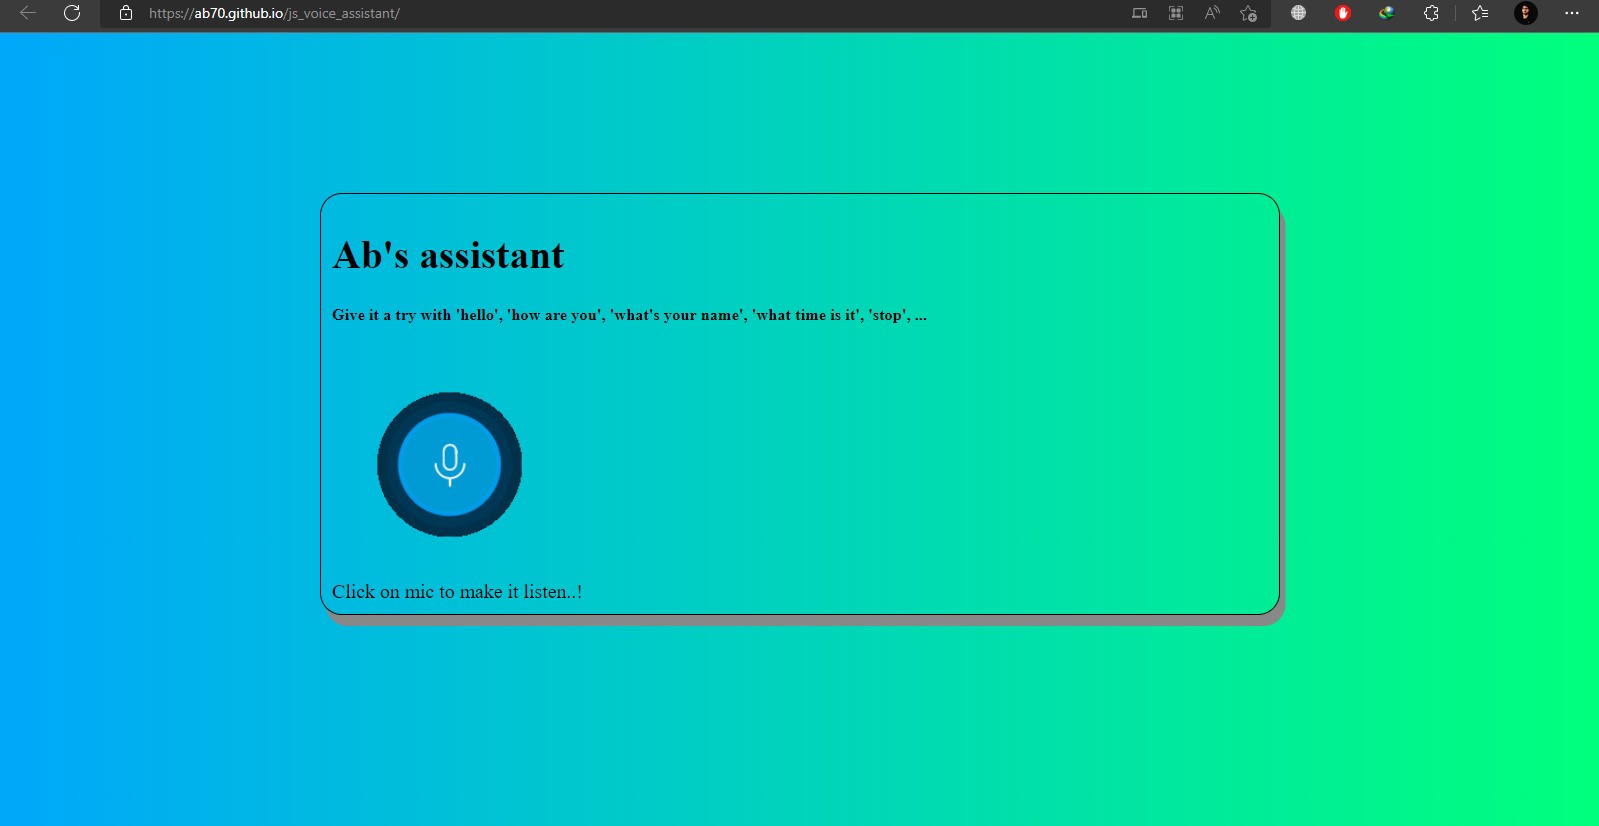Click the gray globe extension icon

point(1298,13)
